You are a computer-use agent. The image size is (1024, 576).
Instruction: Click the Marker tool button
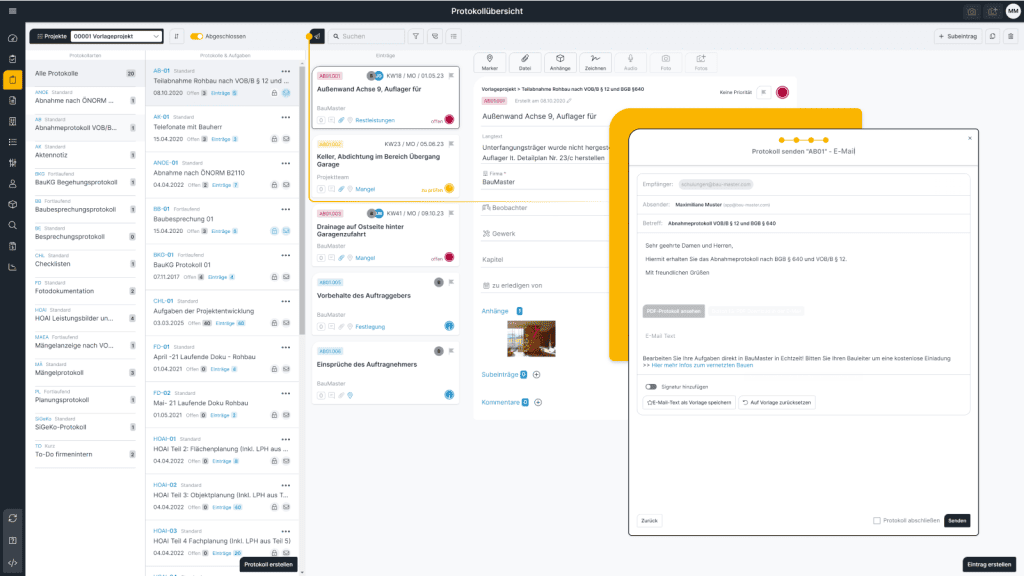pyautogui.click(x=489, y=62)
